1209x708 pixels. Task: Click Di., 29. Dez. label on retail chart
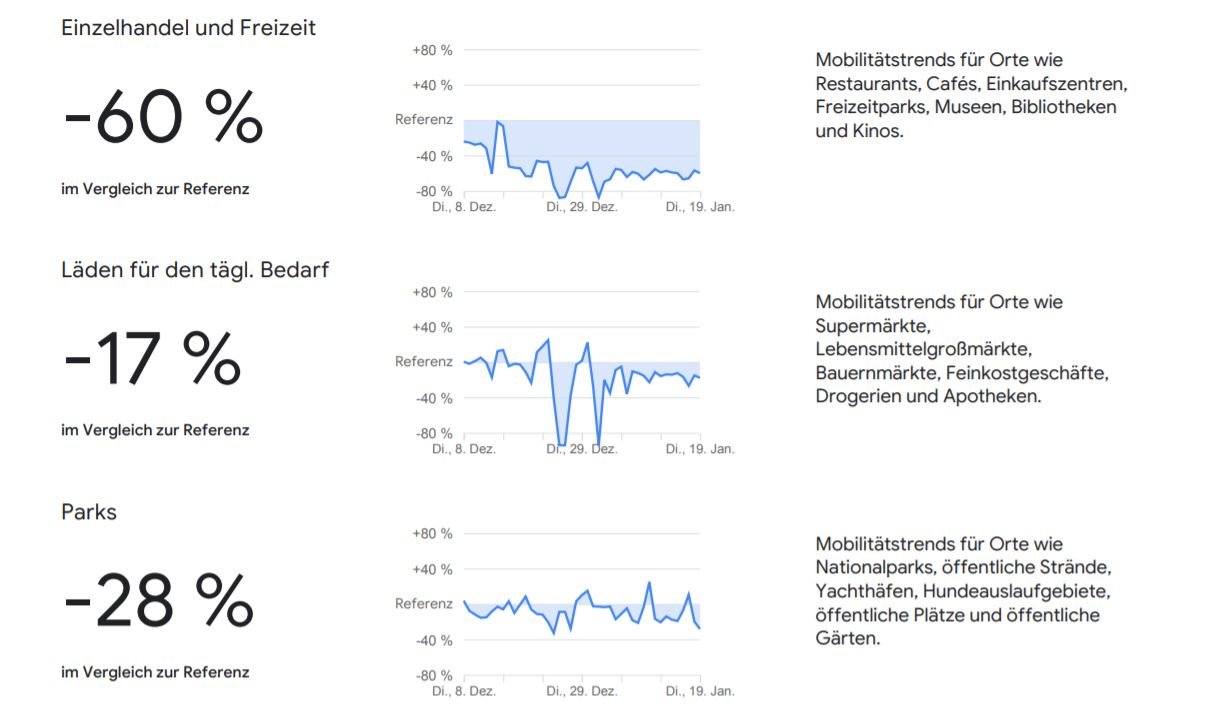coord(581,207)
